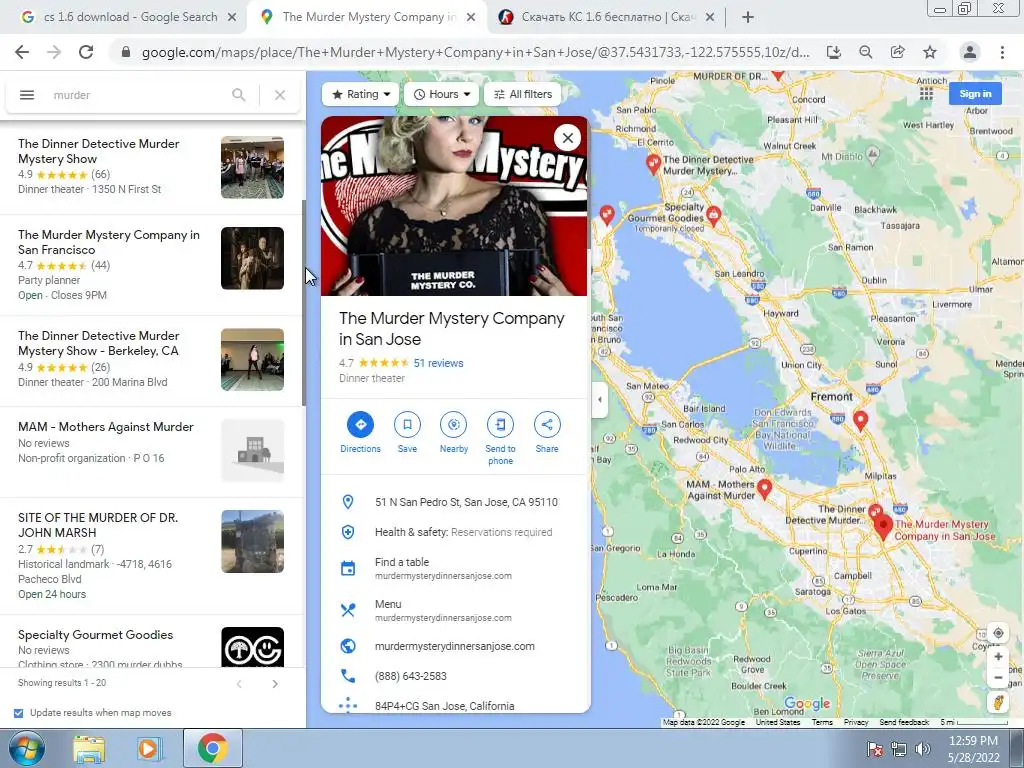Open the Windows Start menu
This screenshot has height=768, width=1024.
coord(26,749)
